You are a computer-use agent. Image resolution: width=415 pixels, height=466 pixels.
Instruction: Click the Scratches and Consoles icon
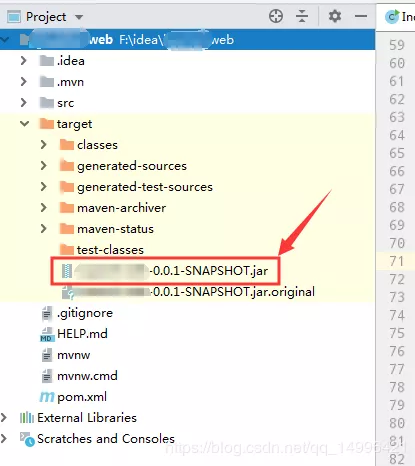[27, 439]
